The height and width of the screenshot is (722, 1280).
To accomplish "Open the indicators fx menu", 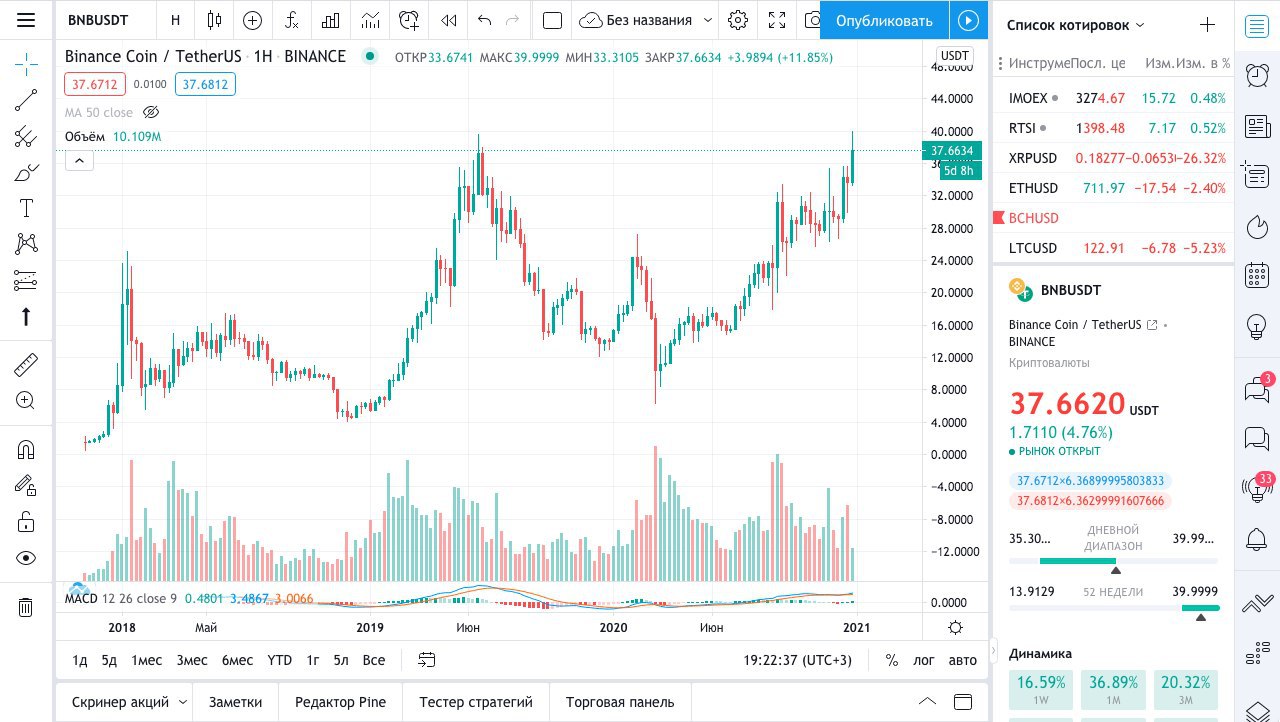I will [291, 20].
